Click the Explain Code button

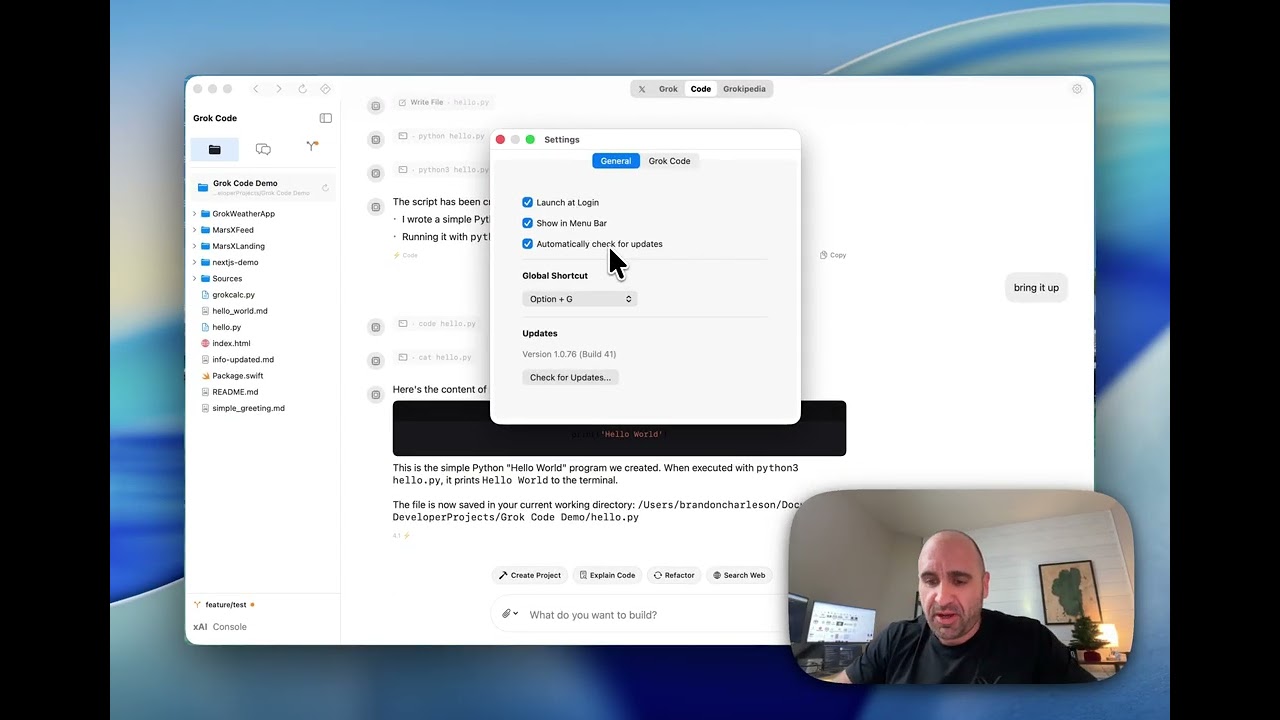(x=607, y=575)
